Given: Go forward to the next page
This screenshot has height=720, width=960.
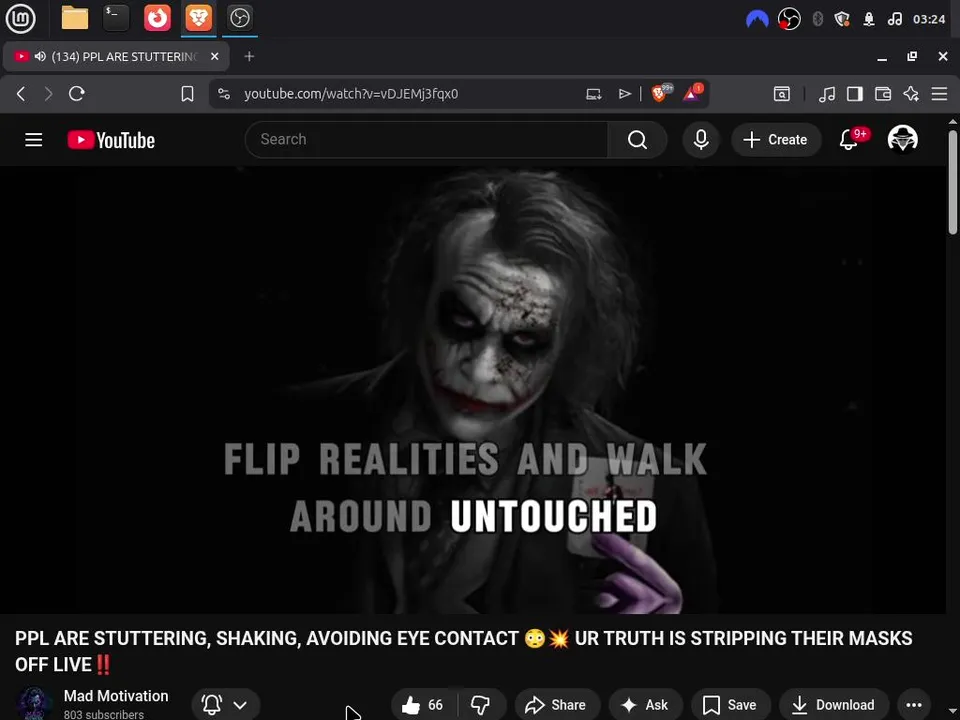Looking at the screenshot, I should 48,94.
